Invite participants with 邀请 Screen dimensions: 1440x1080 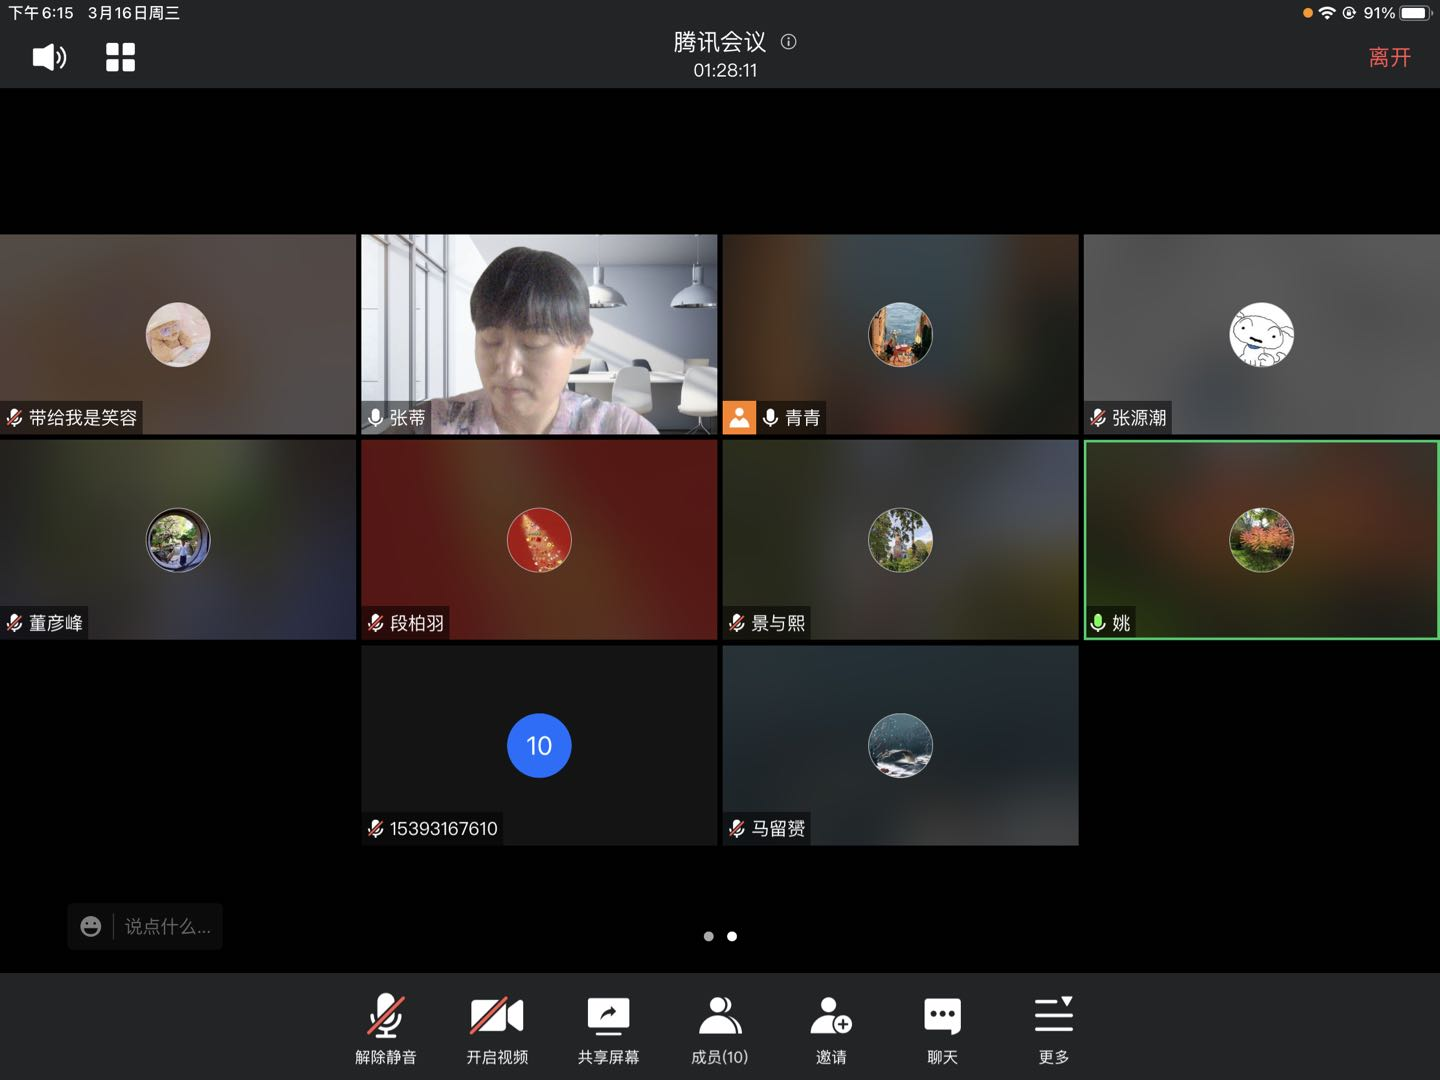point(831,1029)
